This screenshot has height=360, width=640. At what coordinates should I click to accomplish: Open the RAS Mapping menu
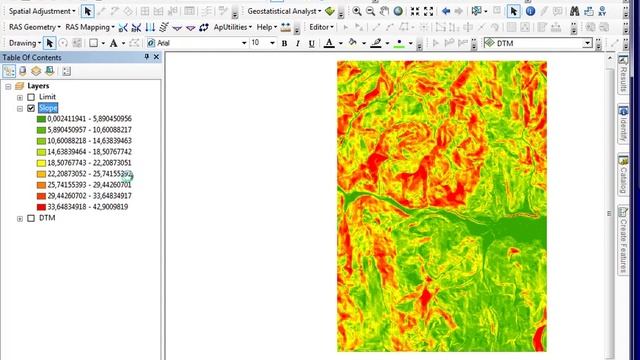click(90, 27)
